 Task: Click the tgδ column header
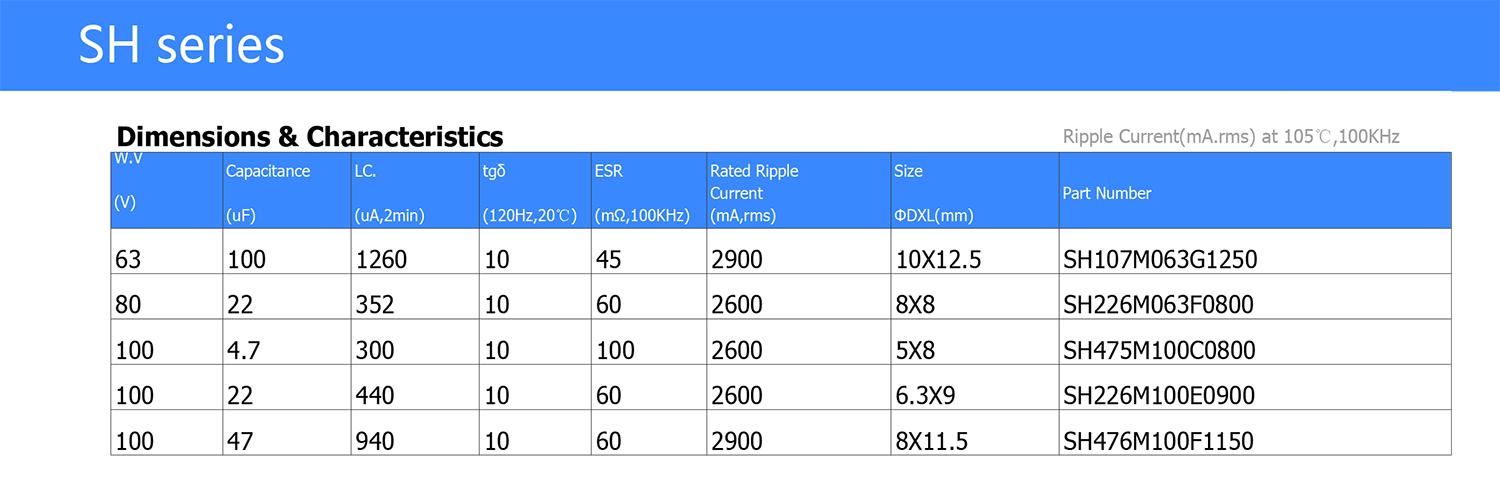pyautogui.click(x=494, y=172)
